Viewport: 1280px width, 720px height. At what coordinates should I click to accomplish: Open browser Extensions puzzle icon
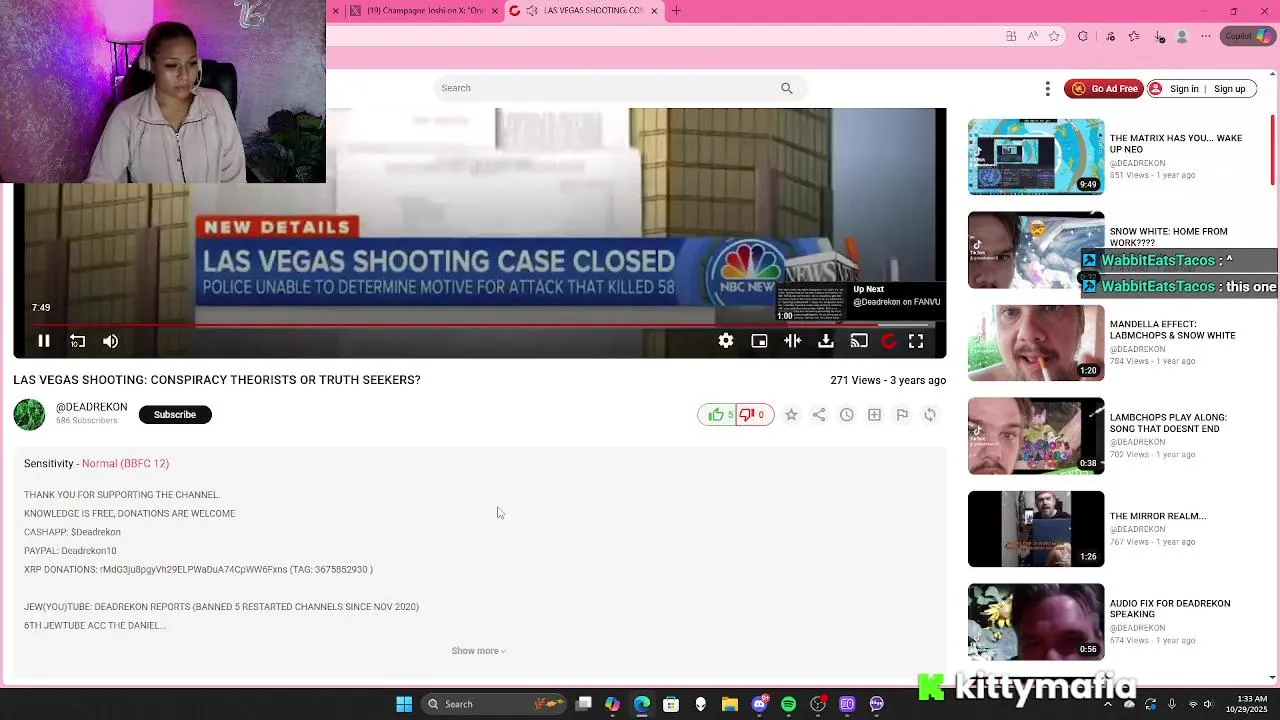coord(1082,37)
